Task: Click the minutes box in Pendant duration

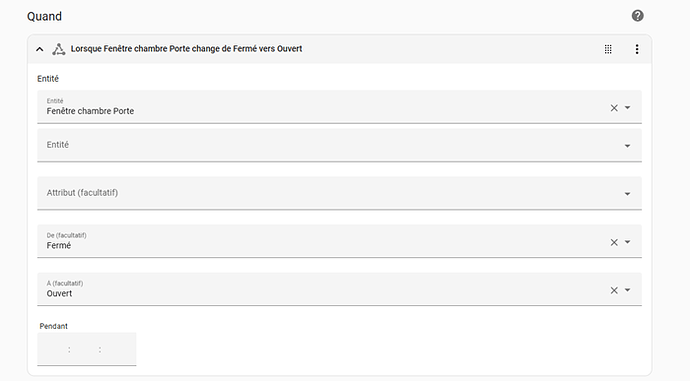Action: [85, 350]
